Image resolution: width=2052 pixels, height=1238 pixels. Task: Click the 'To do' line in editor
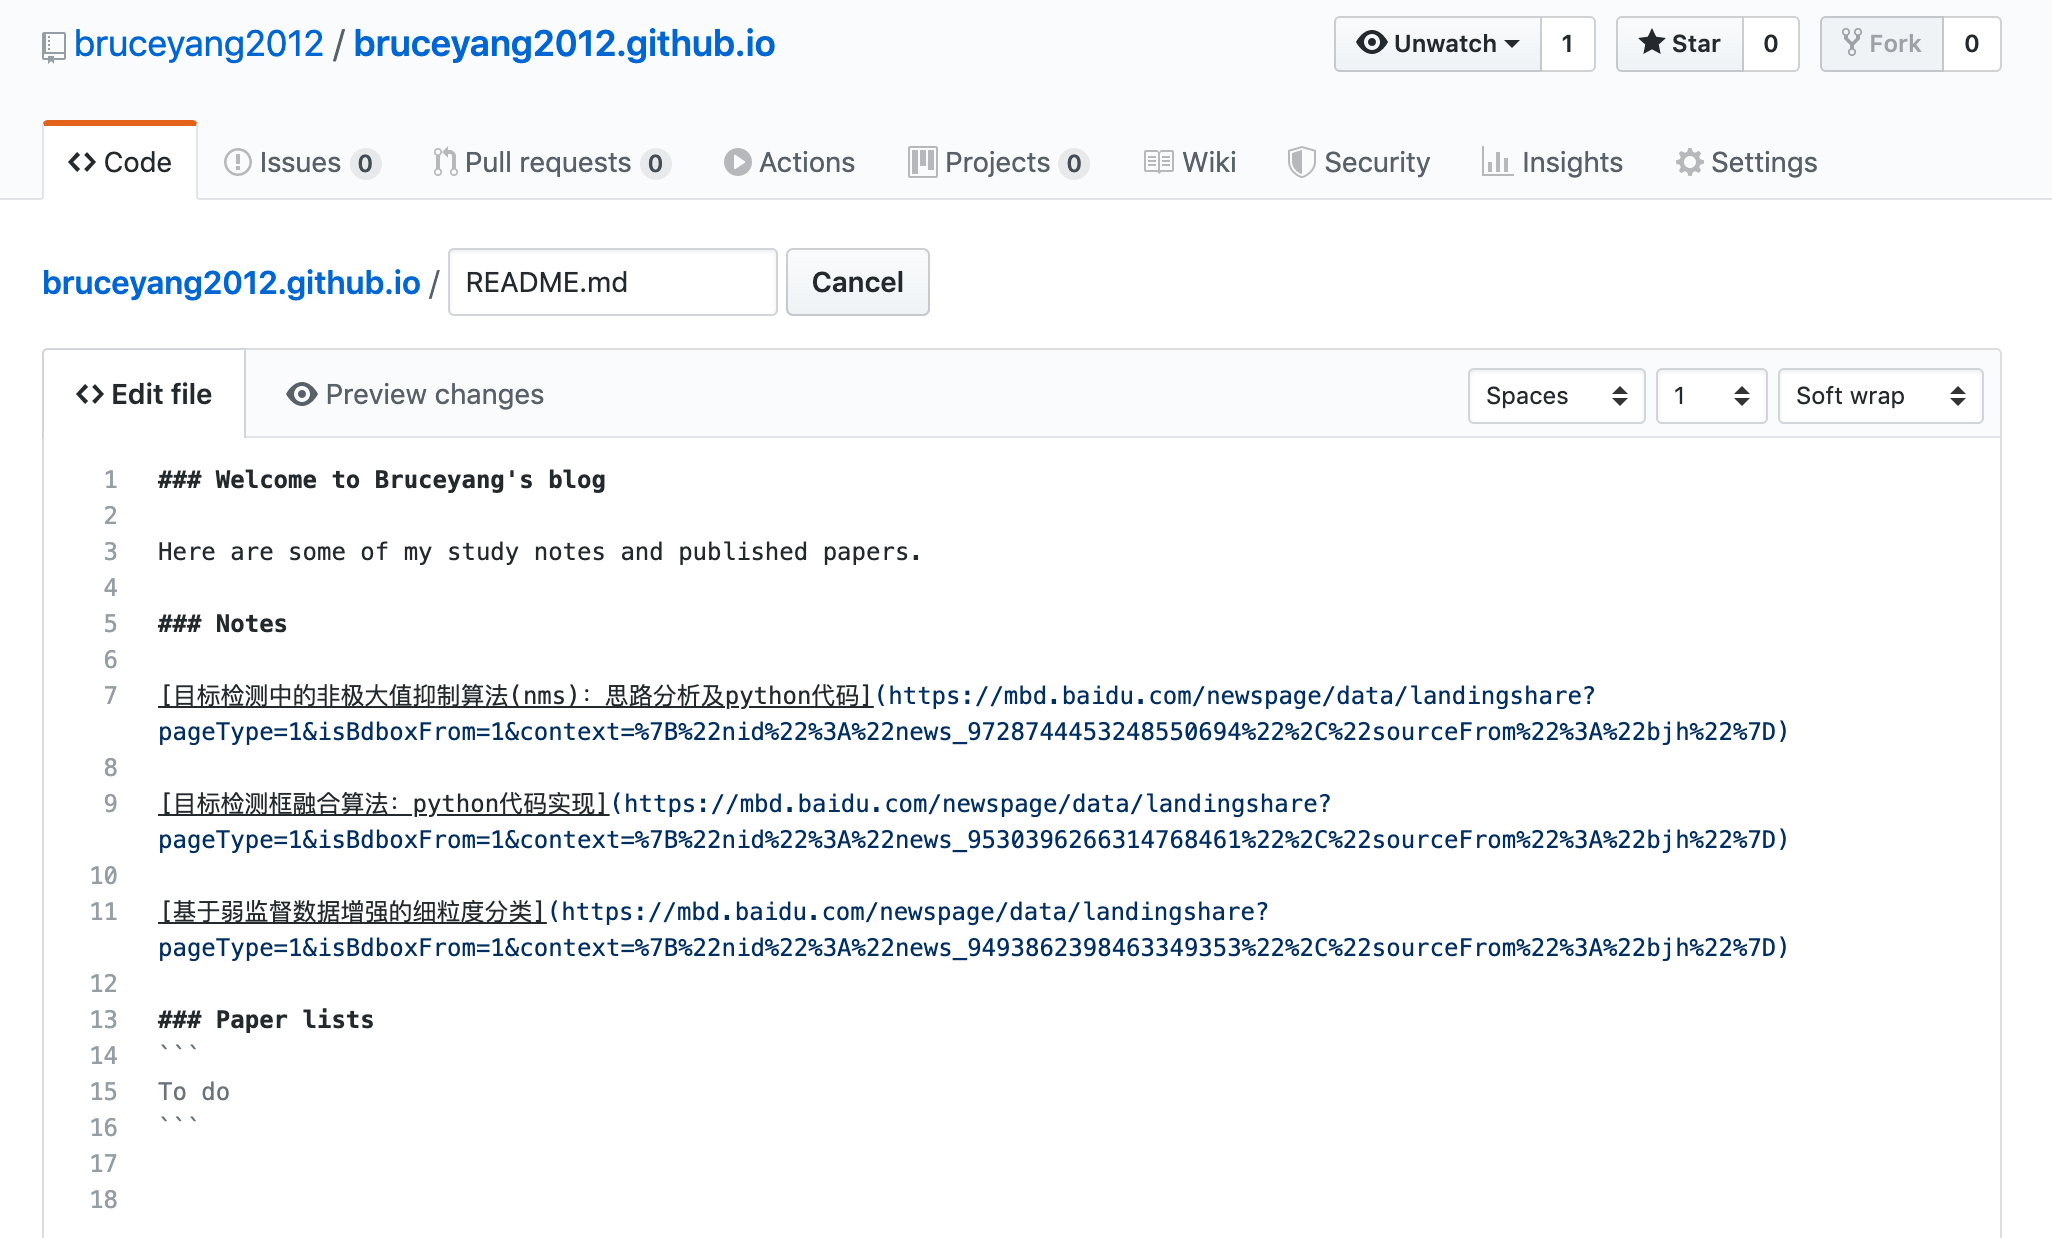click(x=194, y=1092)
